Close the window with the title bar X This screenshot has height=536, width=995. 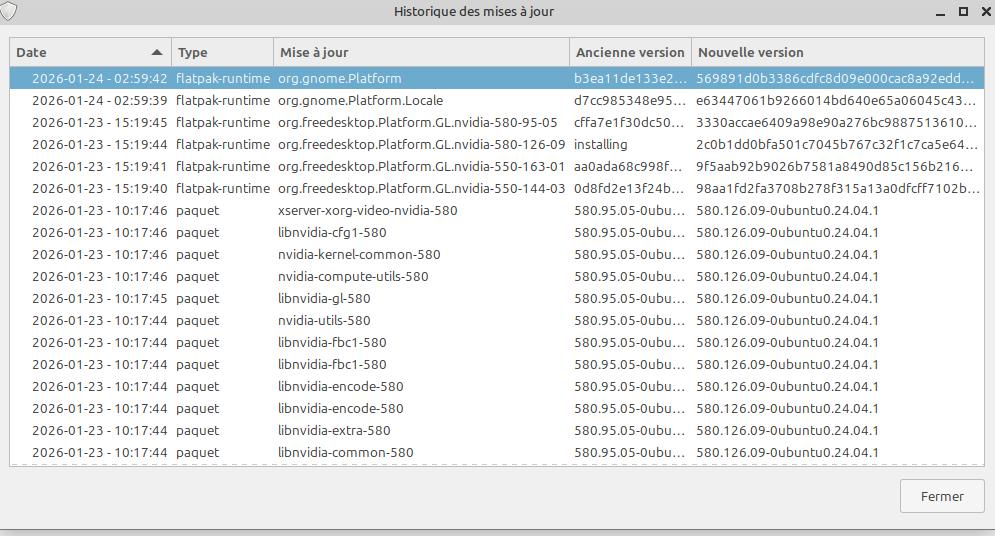tap(983, 12)
